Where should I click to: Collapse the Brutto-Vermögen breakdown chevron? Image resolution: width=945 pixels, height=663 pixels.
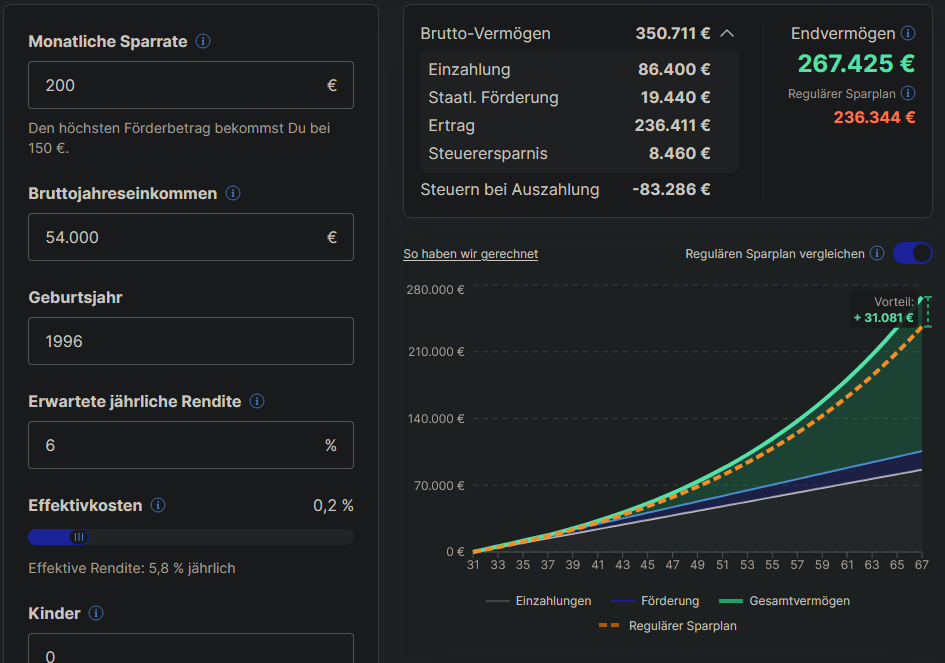pyautogui.click(x=727, y=34)
